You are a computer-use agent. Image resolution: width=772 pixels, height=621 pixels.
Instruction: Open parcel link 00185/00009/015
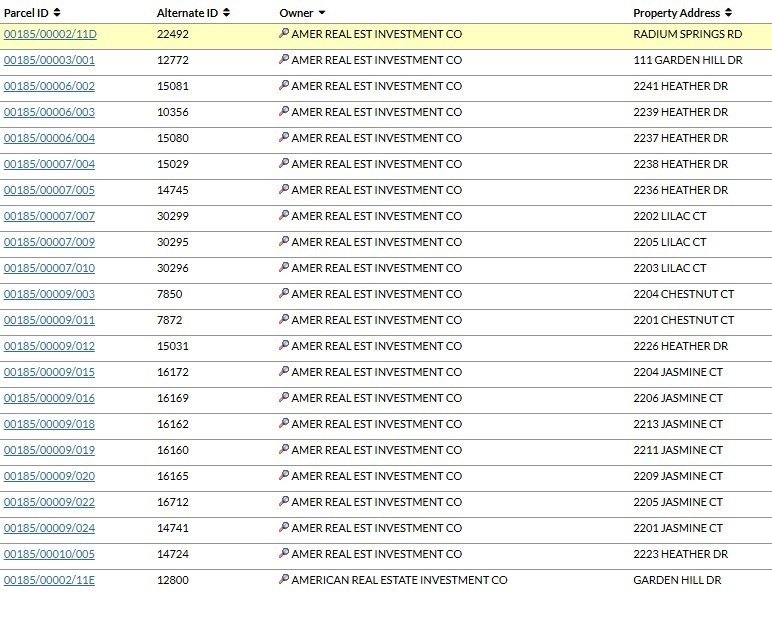[x=49, y=372]
